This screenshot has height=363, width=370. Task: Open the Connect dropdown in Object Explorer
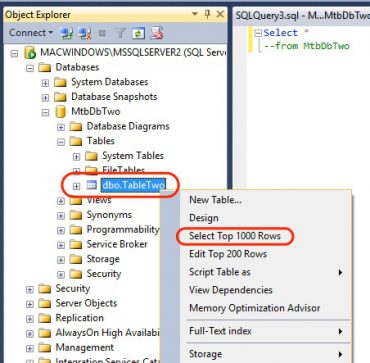31,33
